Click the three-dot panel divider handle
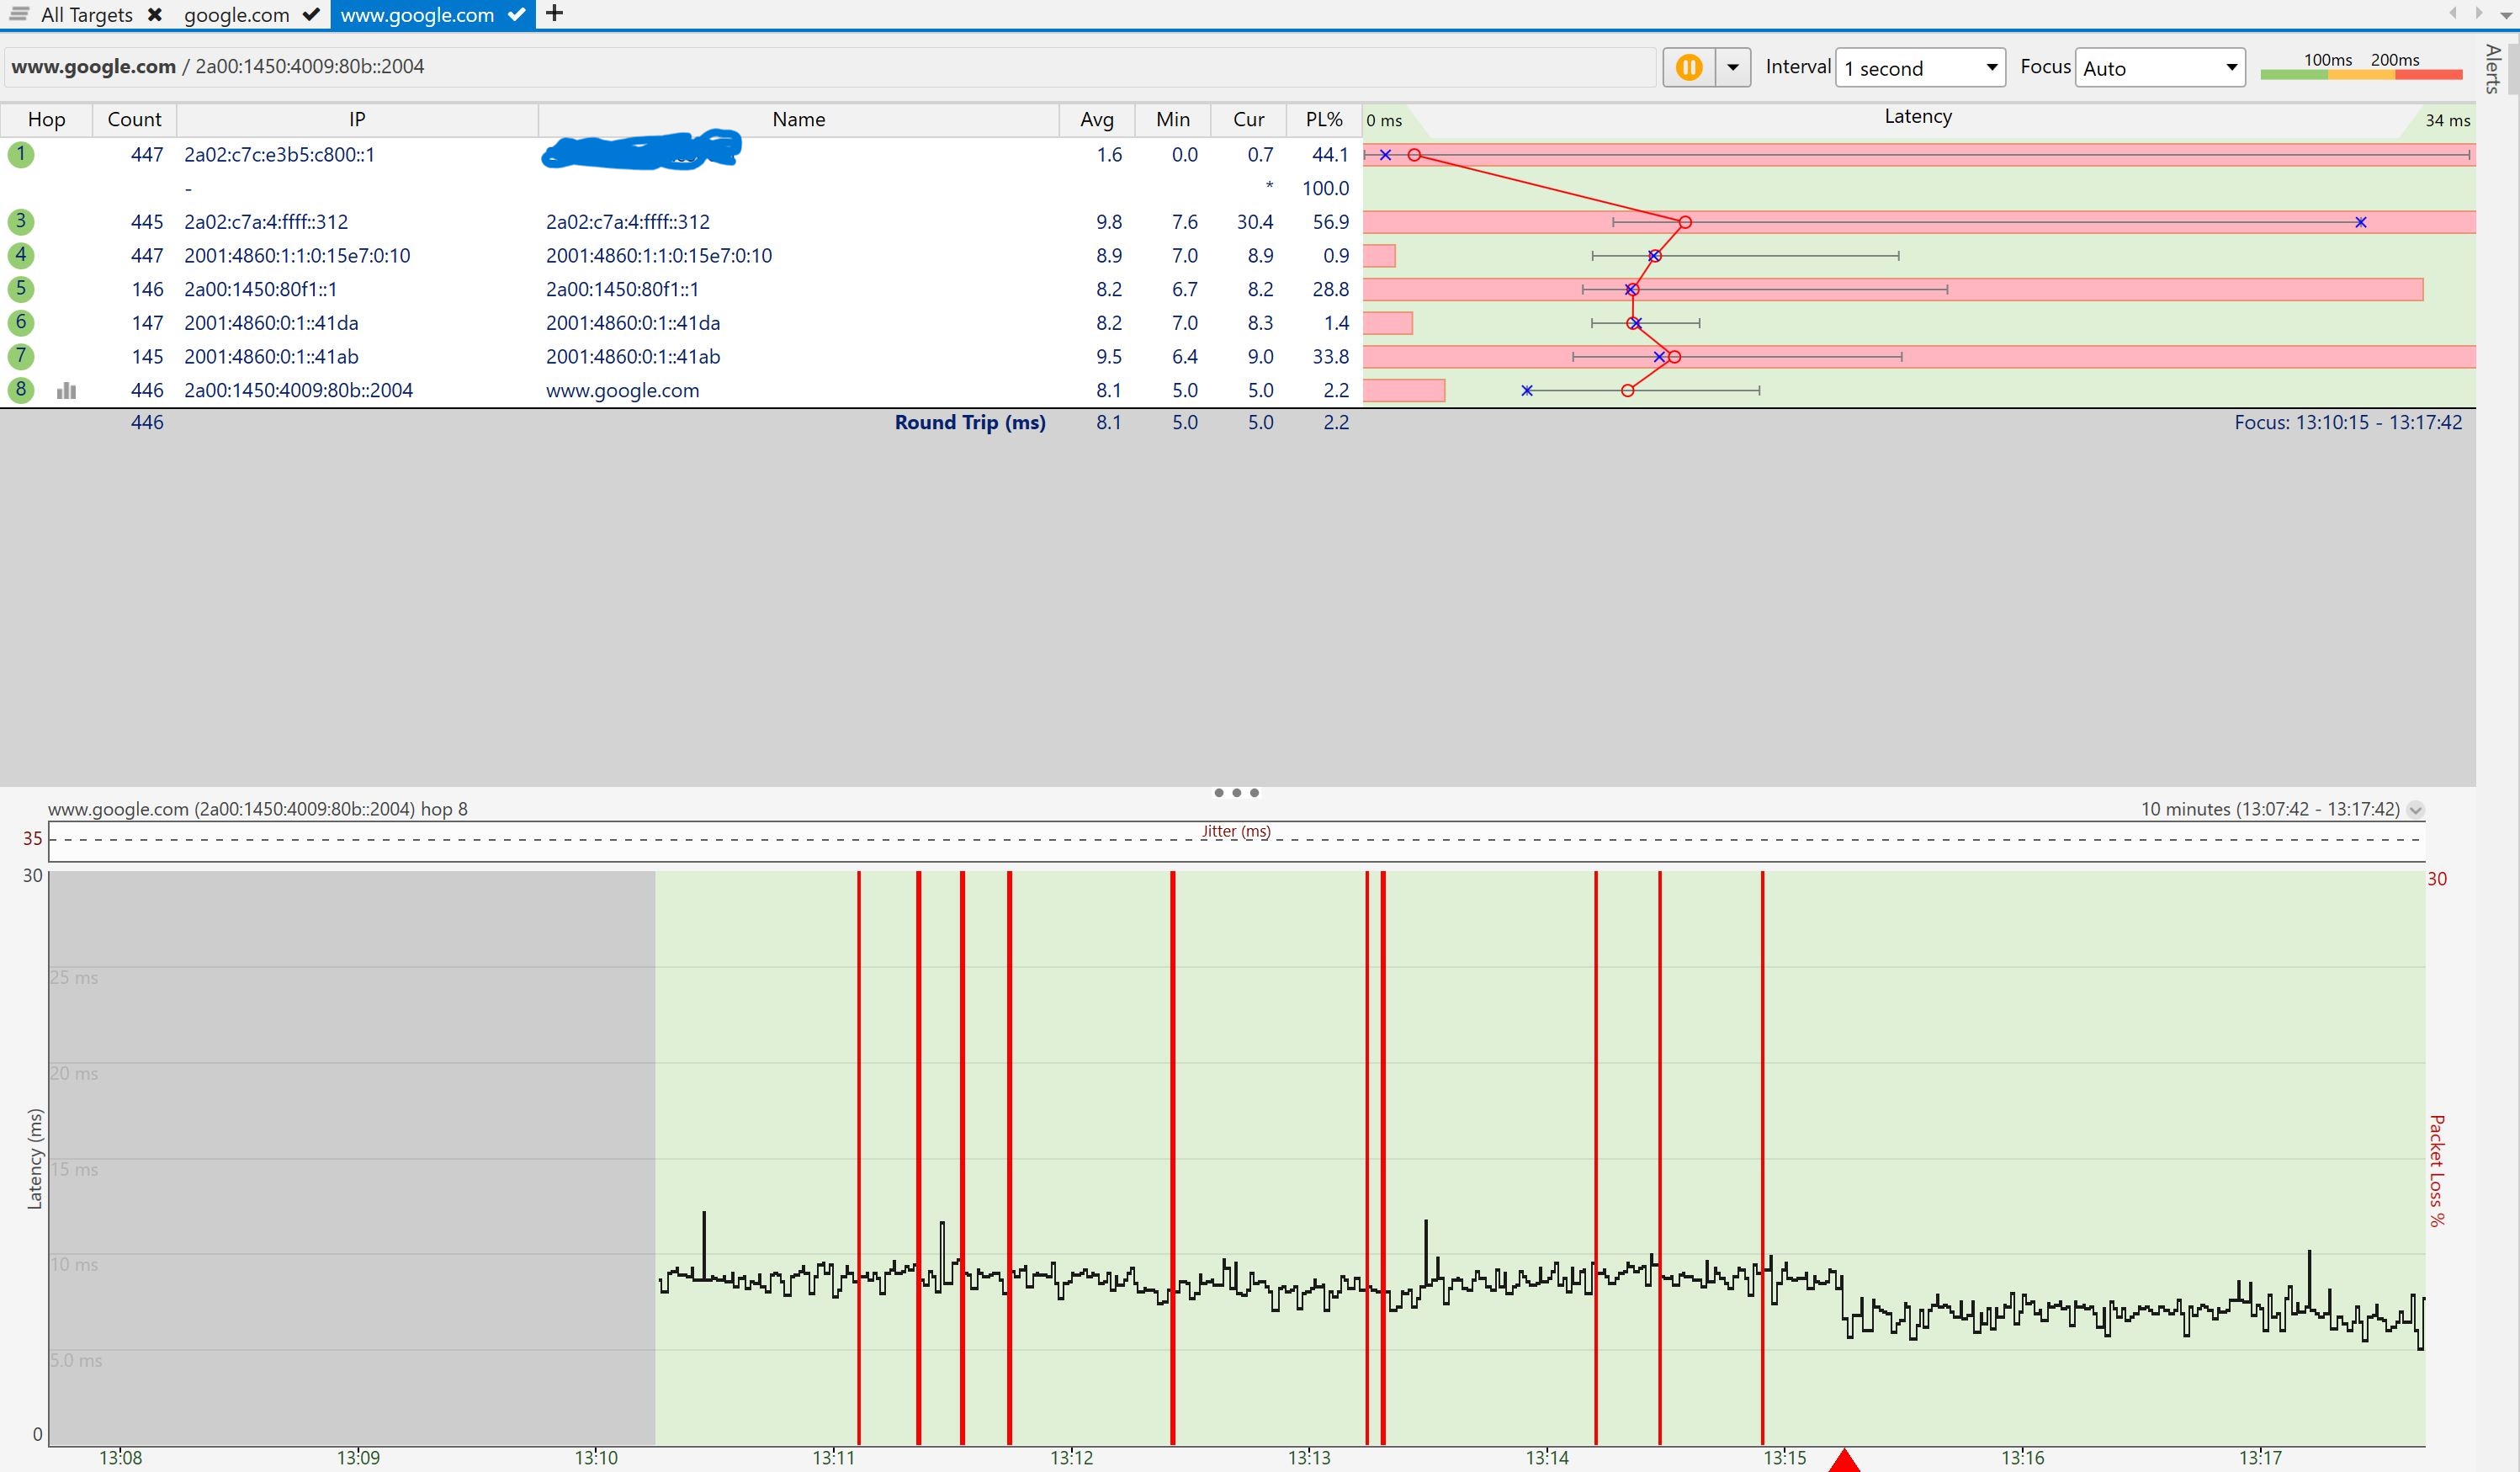This screenshot has height=1472, width=2520. point(1237,793)
